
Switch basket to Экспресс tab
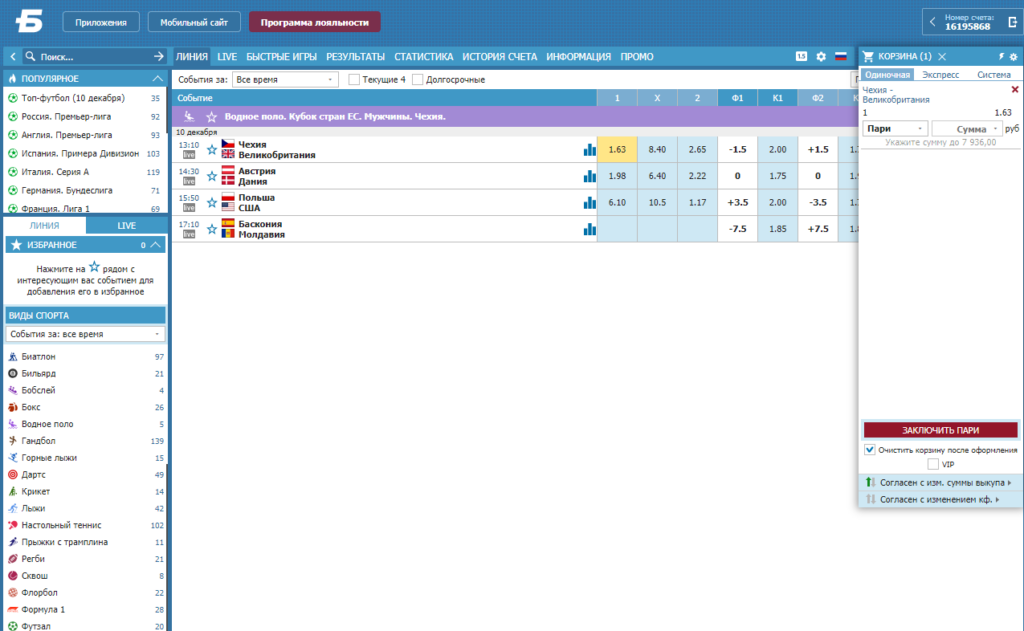[940, 75]
